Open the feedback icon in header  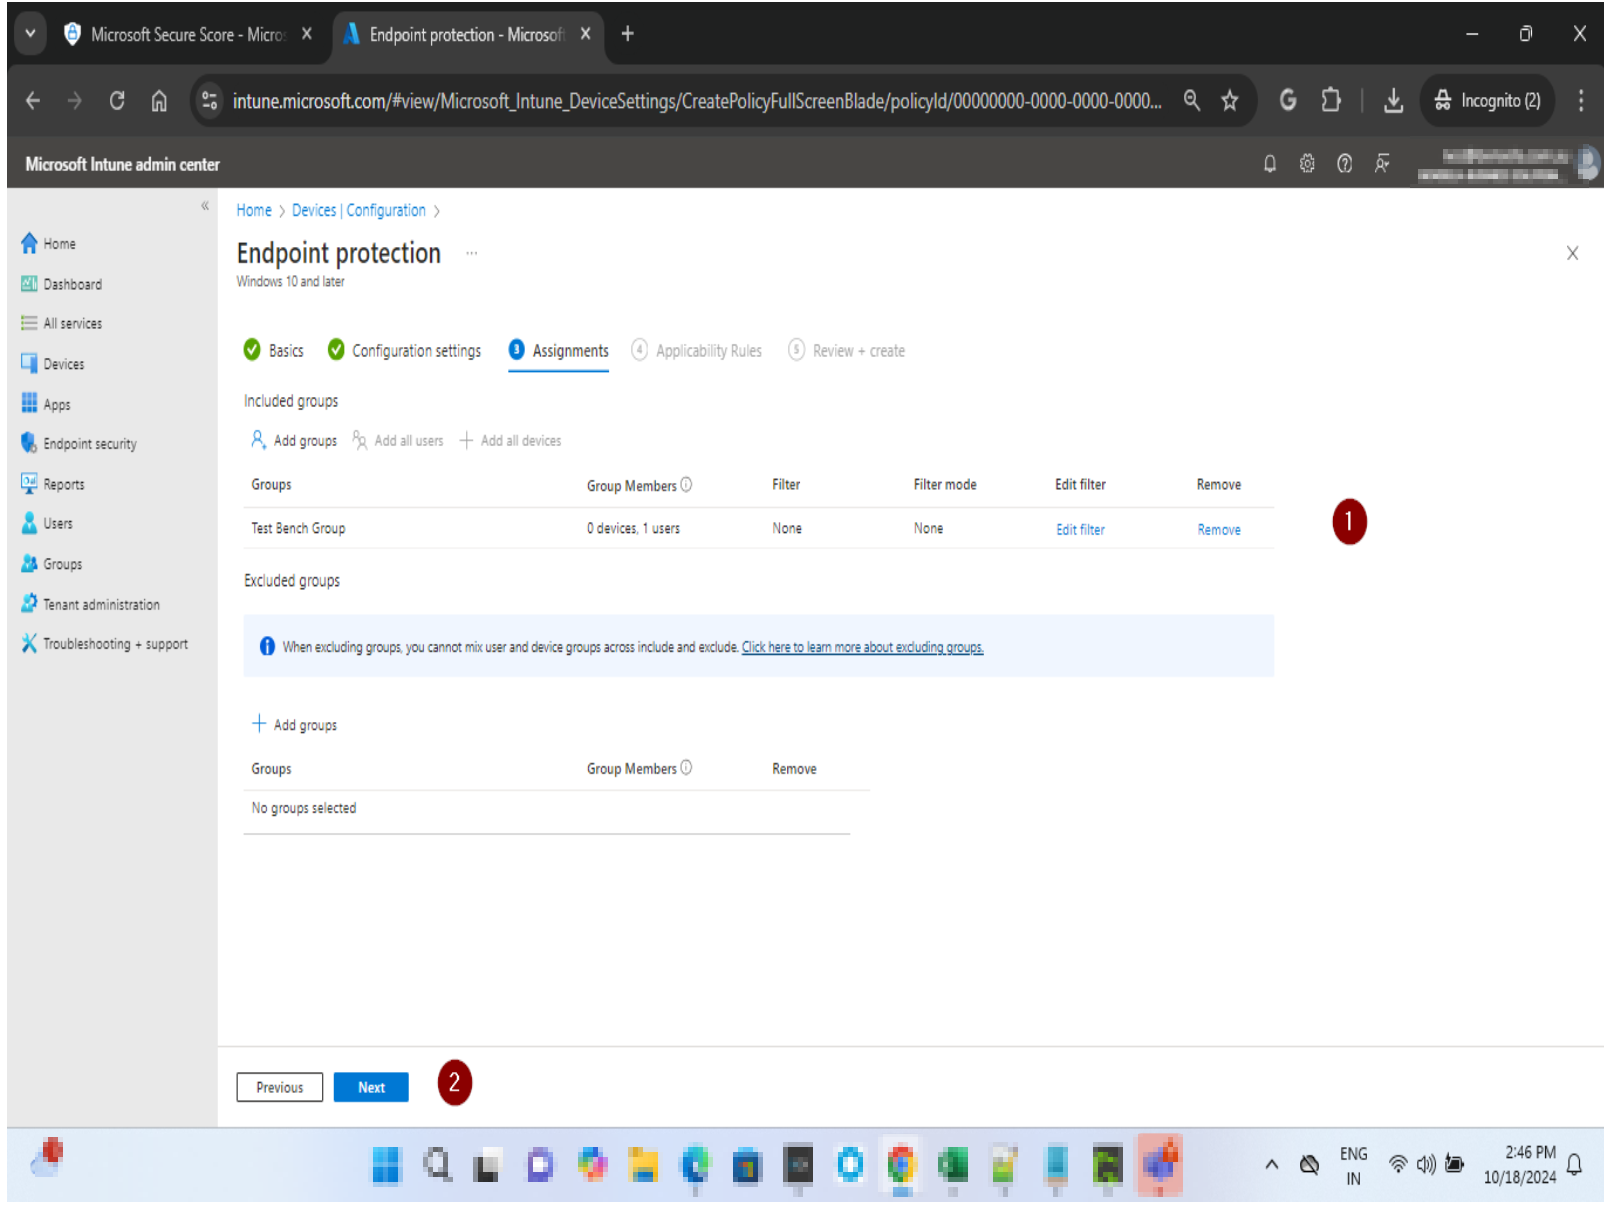tap(1382, 163)
